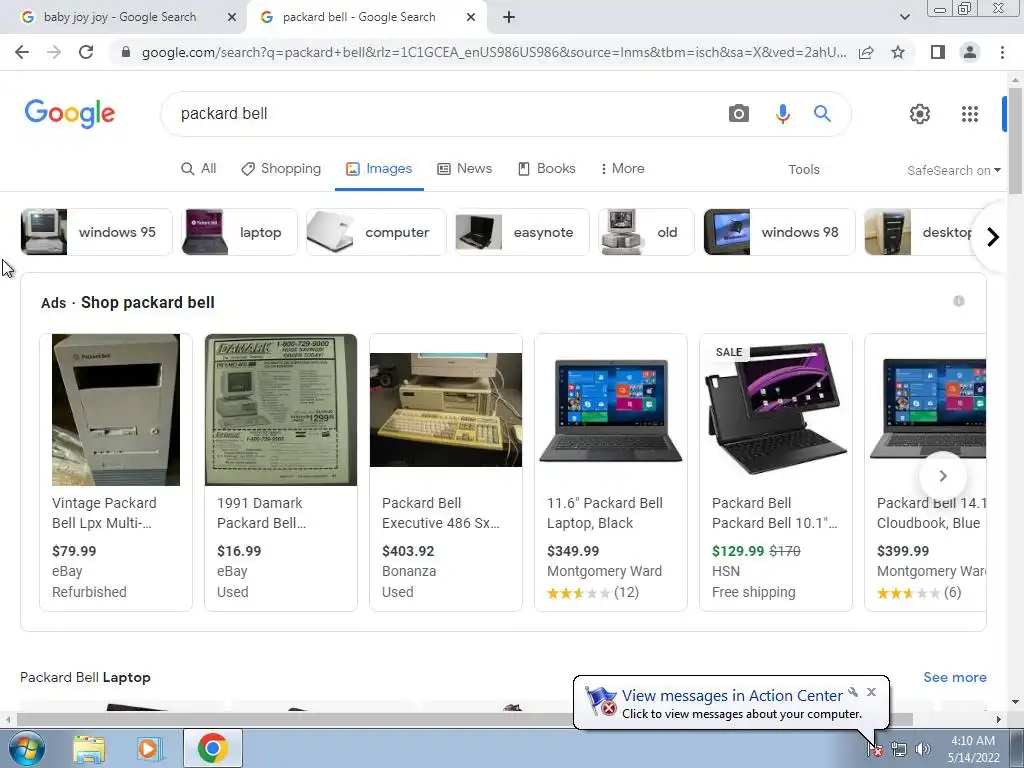
Task: Open the Windows Start button
Action: click(27, 748)
